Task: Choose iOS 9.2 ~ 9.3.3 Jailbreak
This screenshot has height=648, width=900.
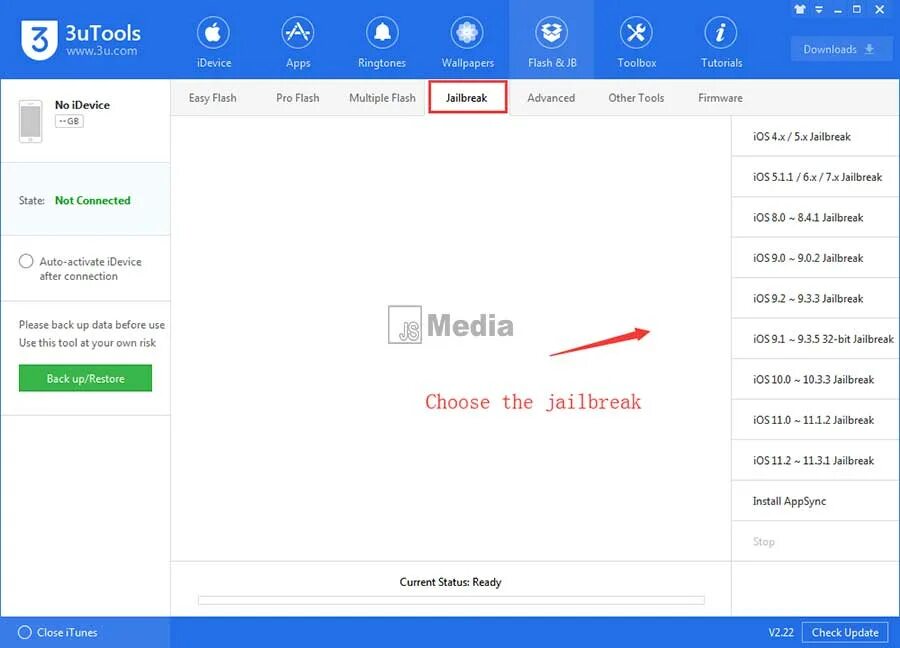Action: [x=815, y=298]
